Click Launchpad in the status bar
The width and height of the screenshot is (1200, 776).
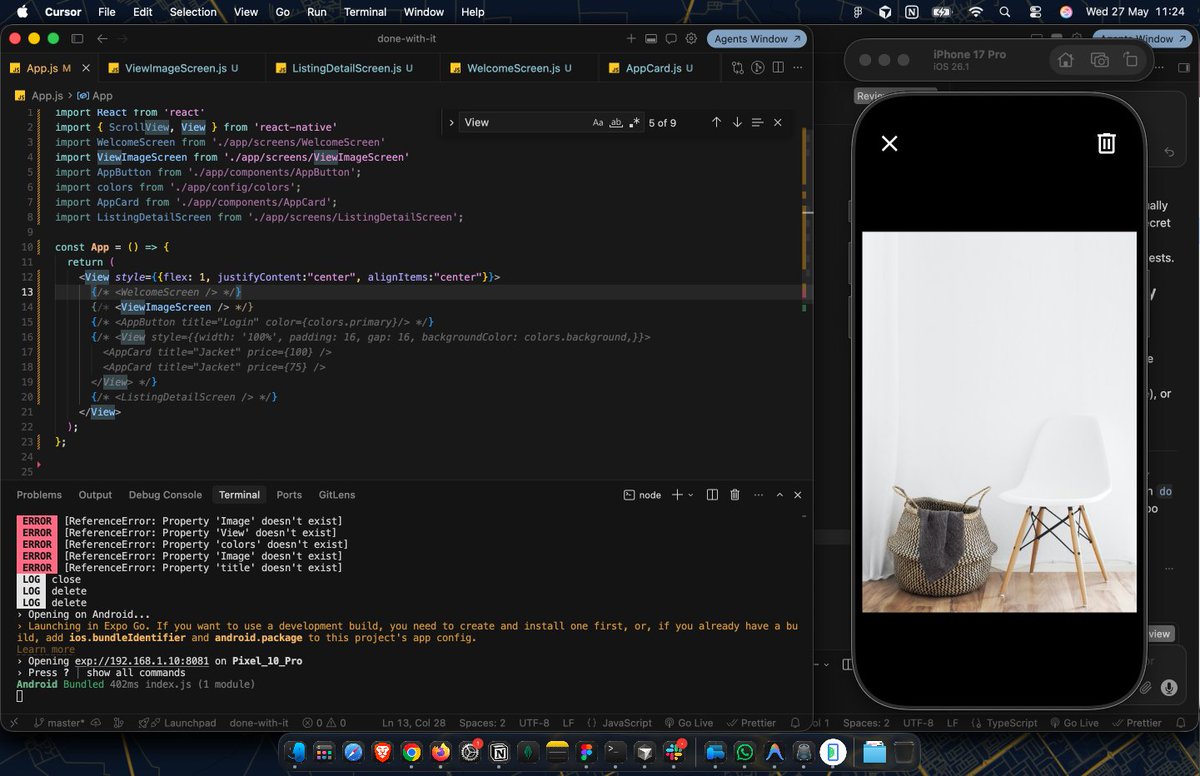[x=178, y=723]
